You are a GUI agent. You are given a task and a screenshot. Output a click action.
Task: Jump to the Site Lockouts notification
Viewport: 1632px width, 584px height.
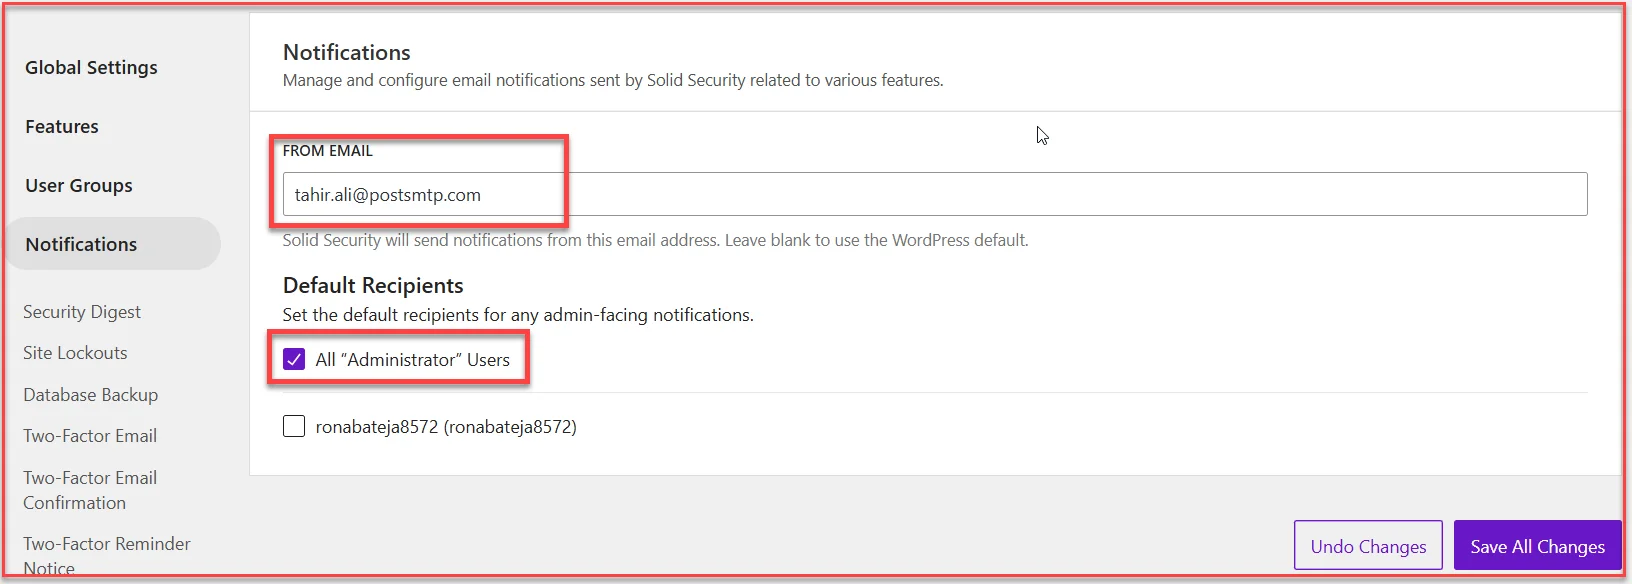[x=75, y=353]
